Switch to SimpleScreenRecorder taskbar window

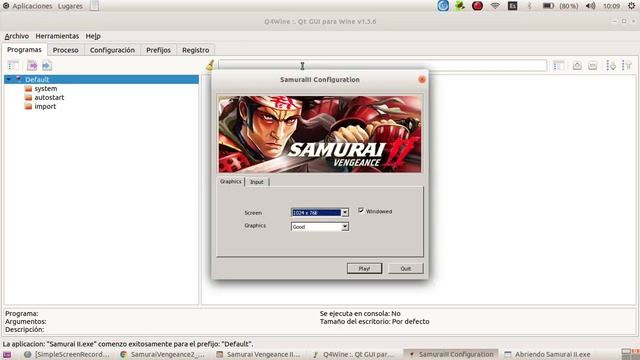67,354
